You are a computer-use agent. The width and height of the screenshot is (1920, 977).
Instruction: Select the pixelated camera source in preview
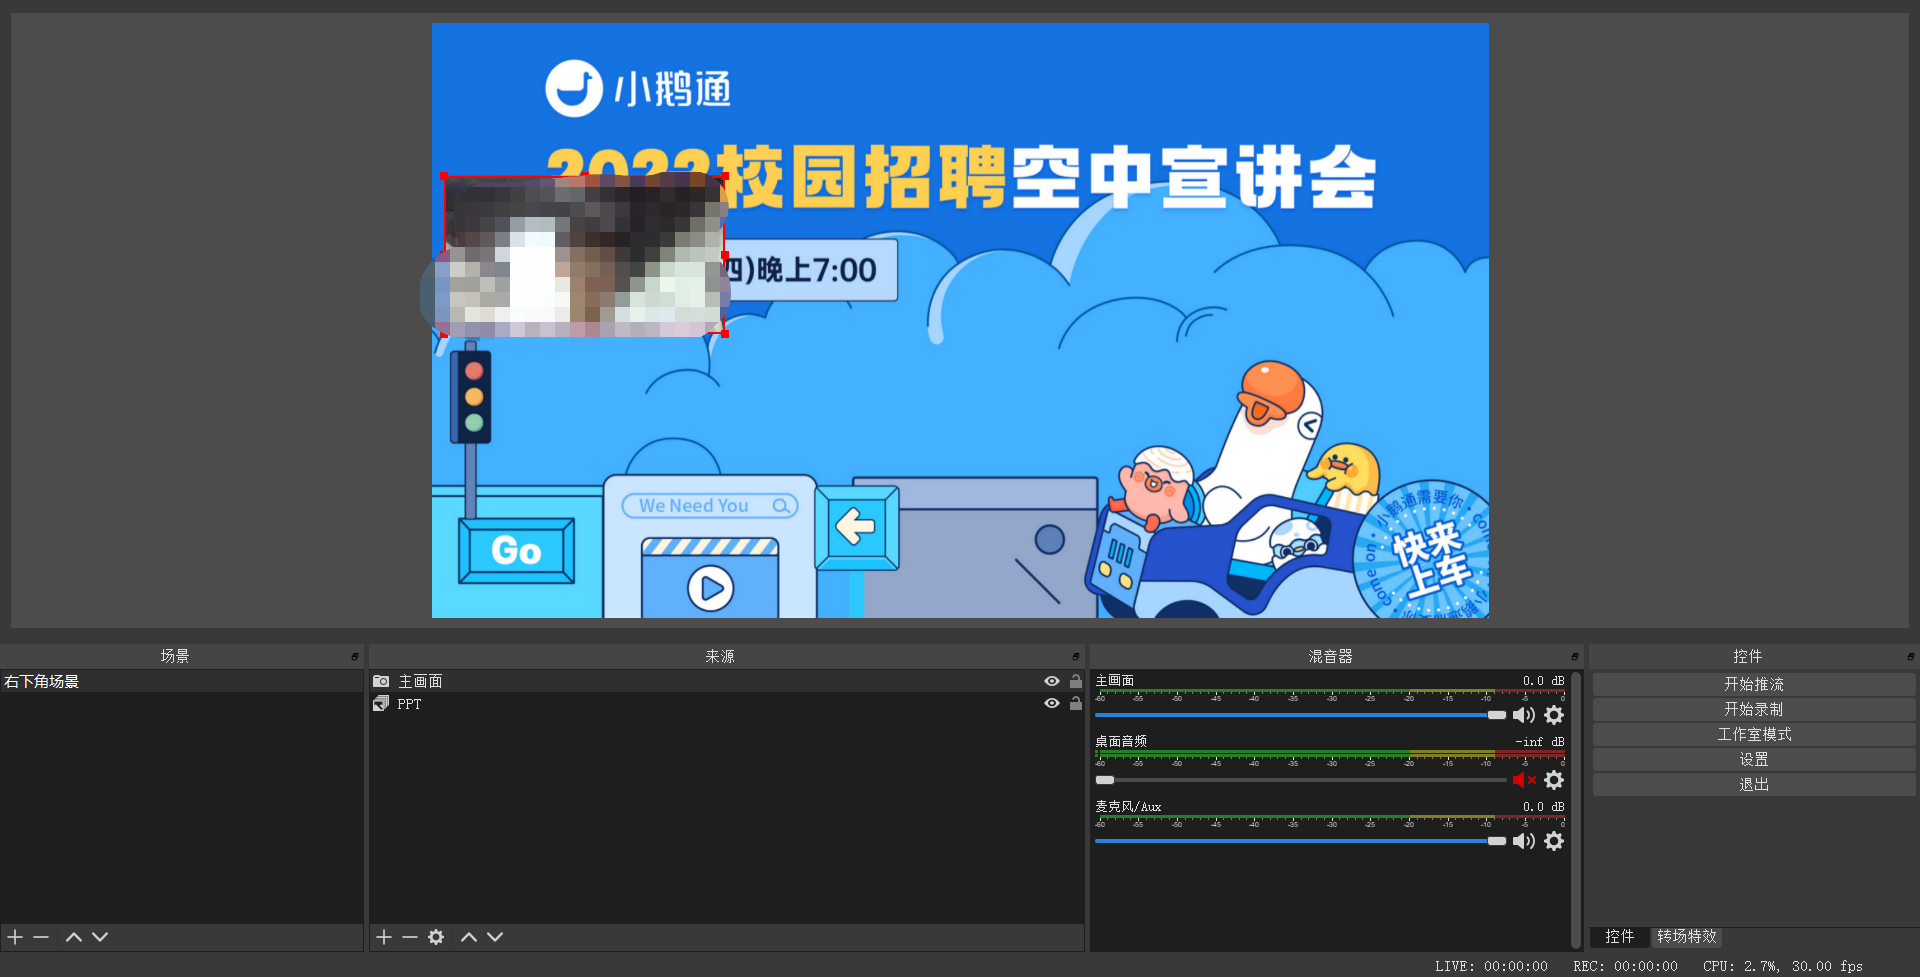[x=584, y=255]
